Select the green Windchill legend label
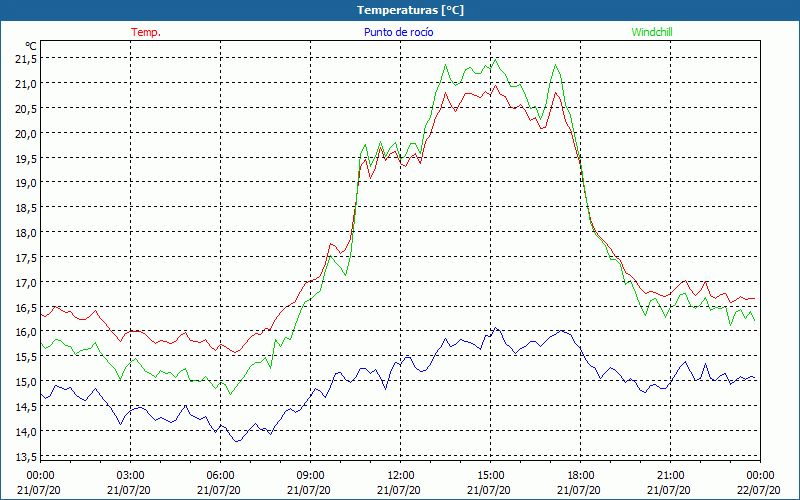Screen dimensions: 800x500 tap(652, 32)
